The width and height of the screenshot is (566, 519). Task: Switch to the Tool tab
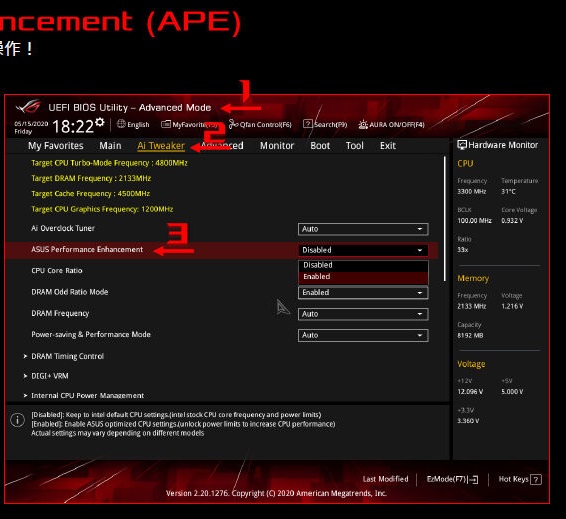tap(354, 146)
